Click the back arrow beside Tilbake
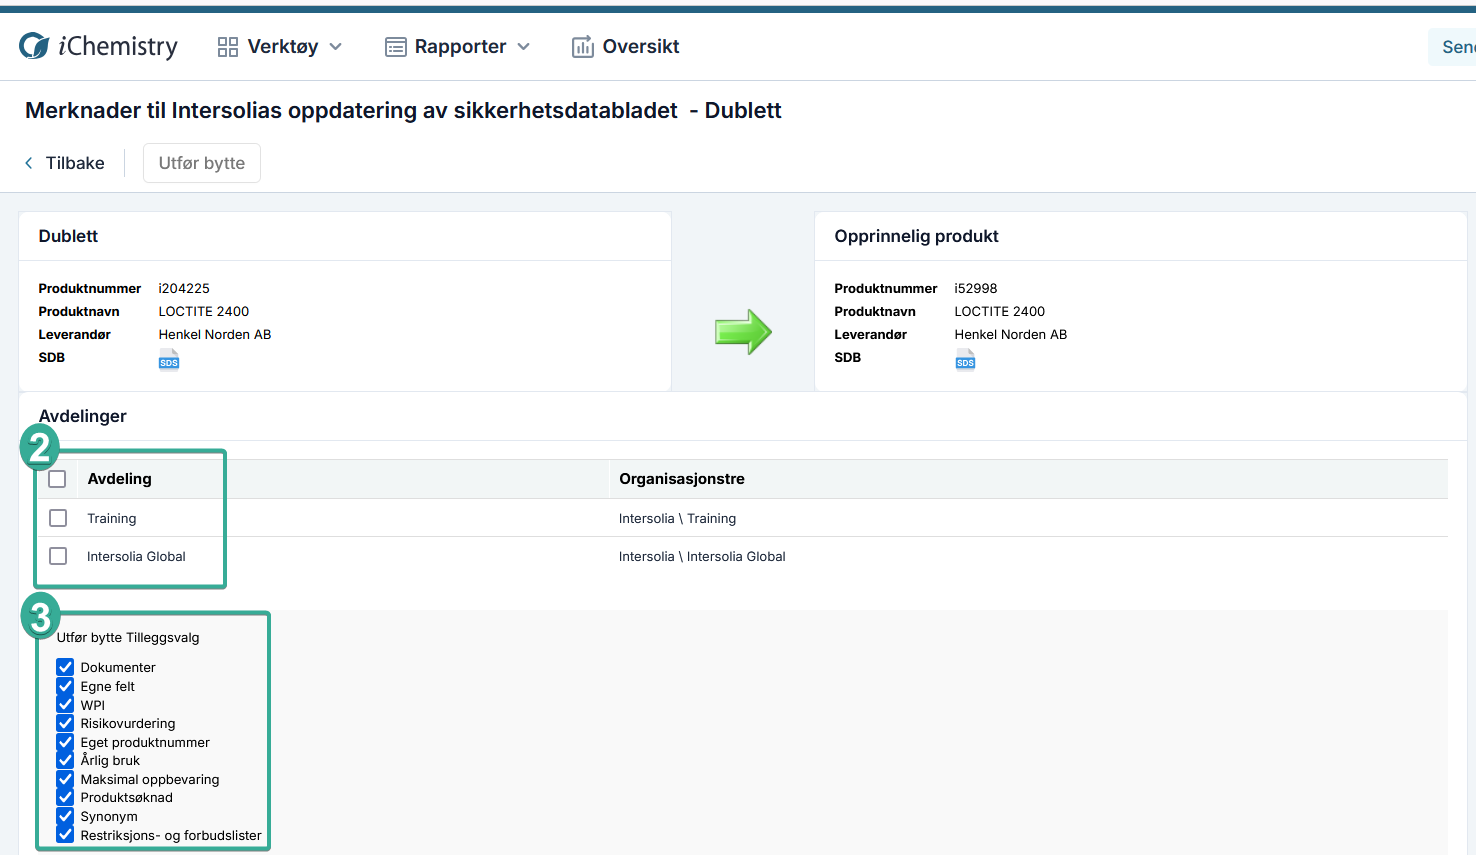 29,163
